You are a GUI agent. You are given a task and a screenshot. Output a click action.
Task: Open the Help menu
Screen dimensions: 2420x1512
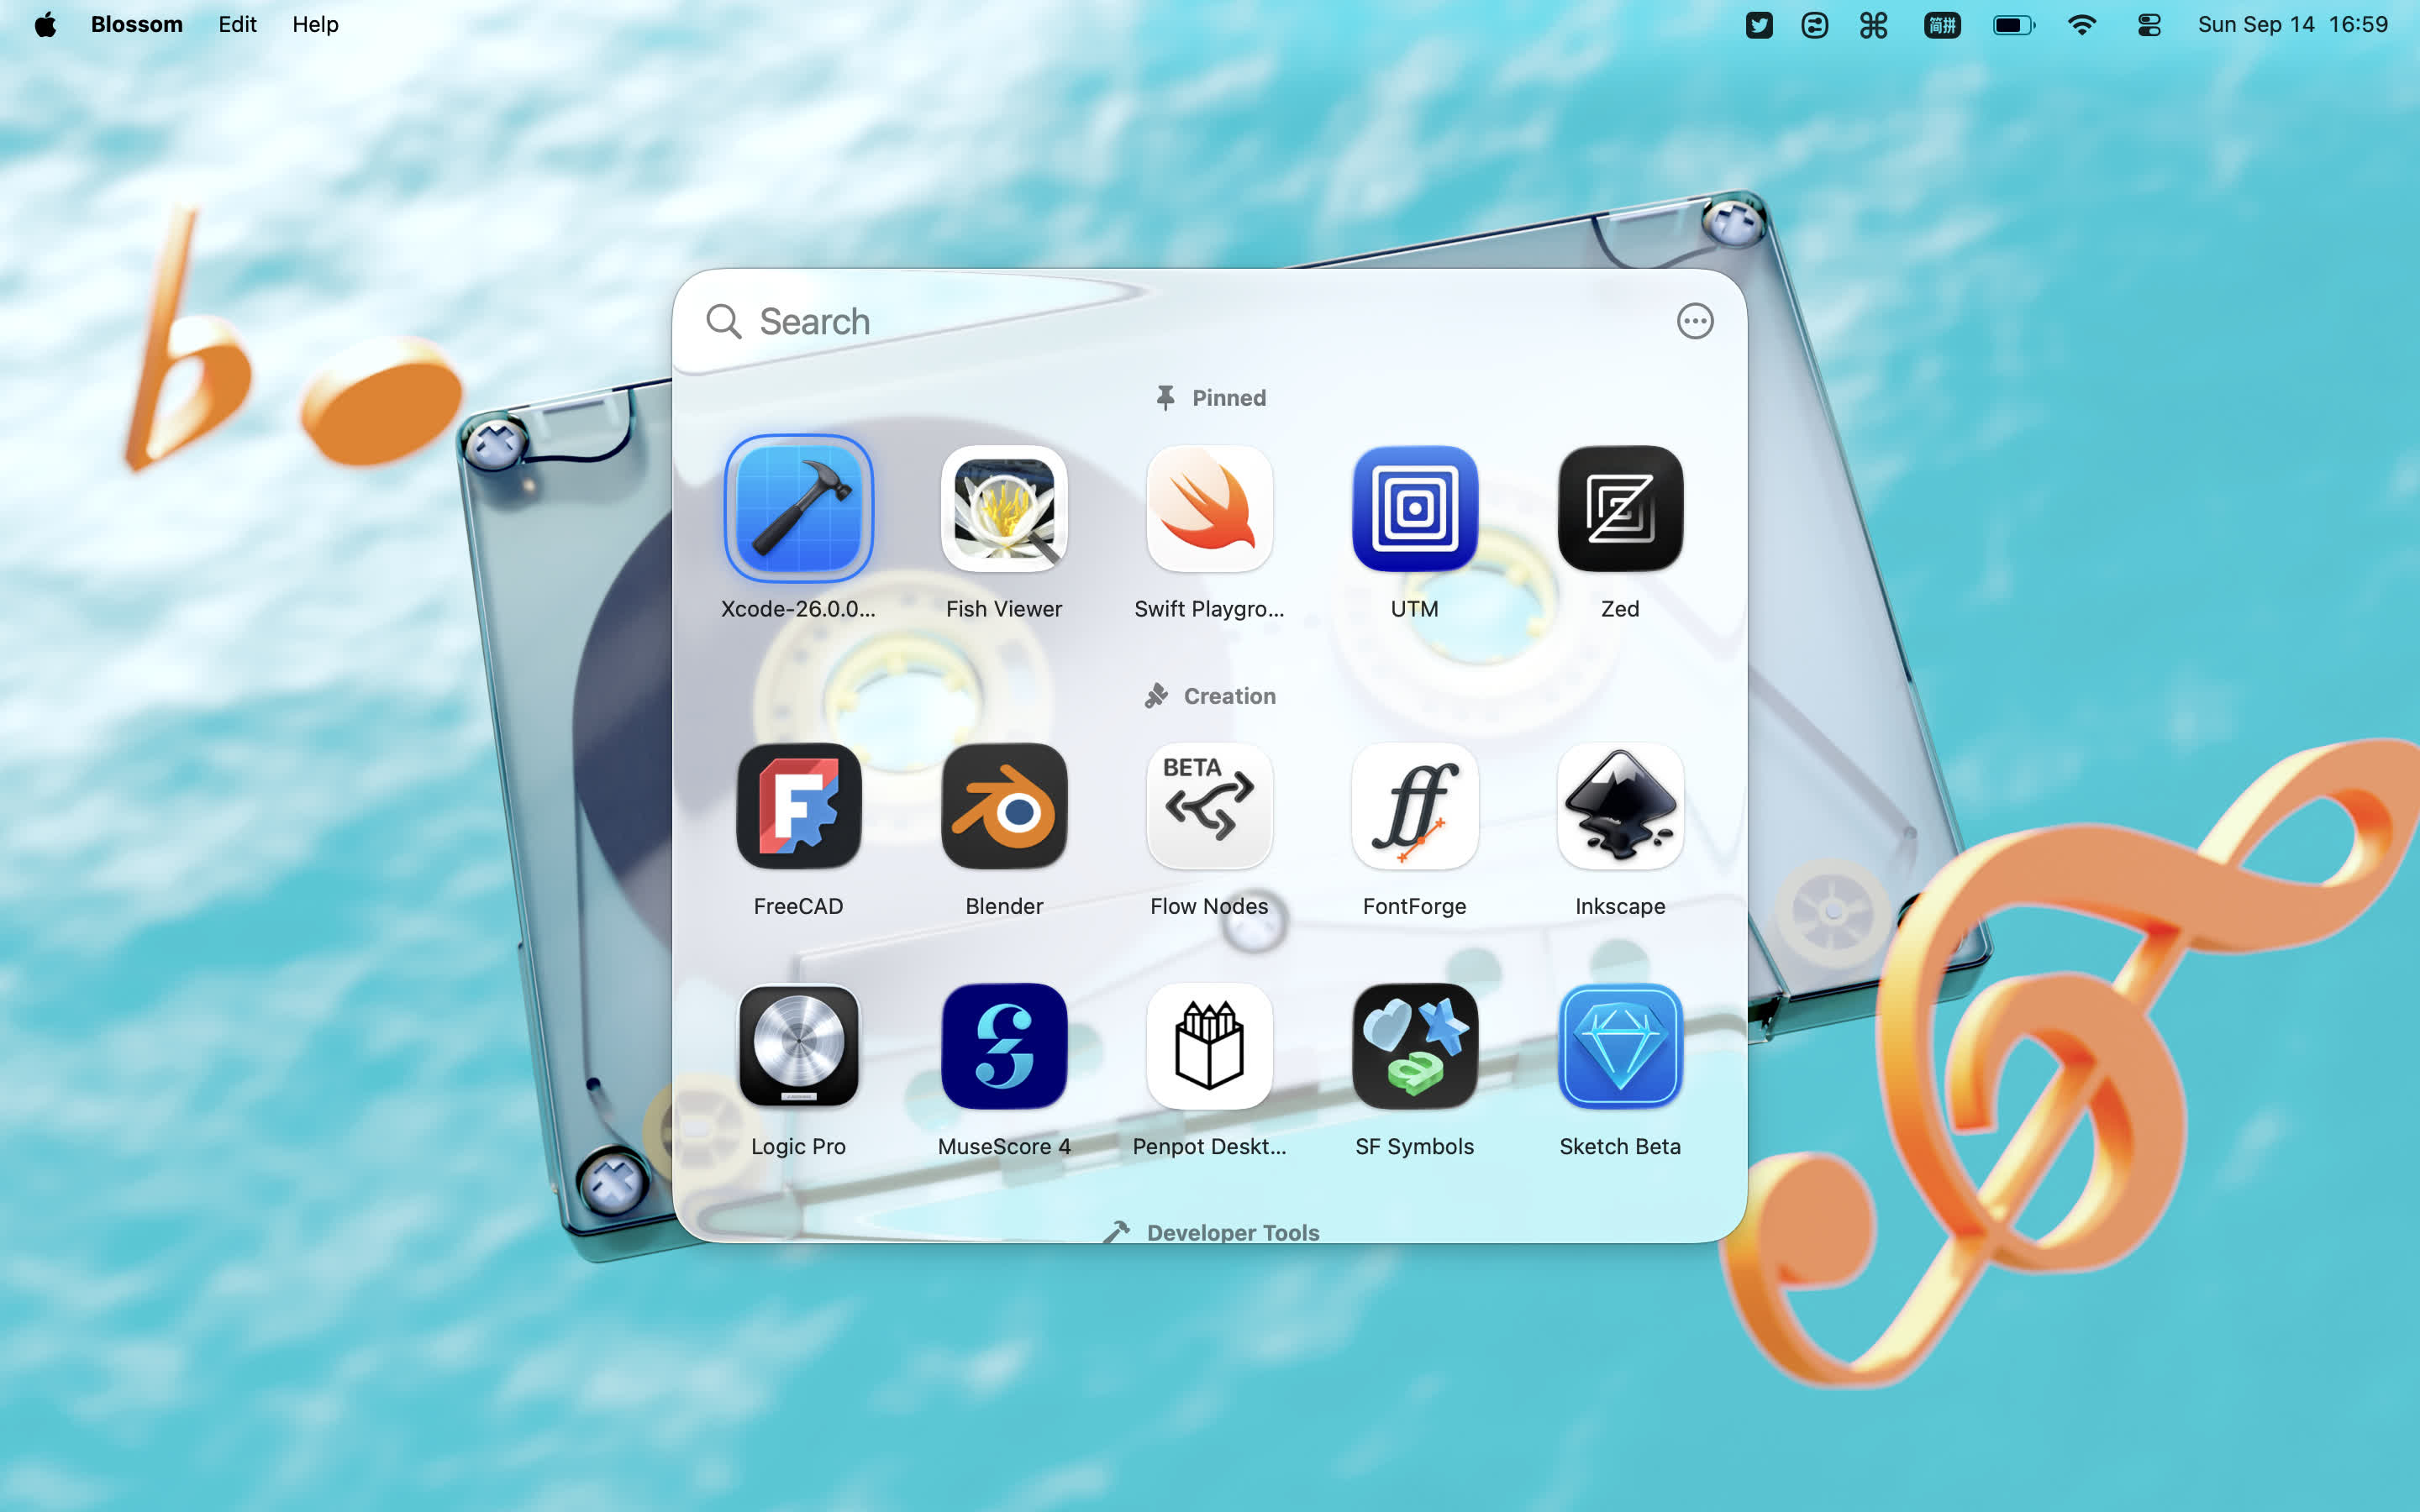(x=315, y=24)
